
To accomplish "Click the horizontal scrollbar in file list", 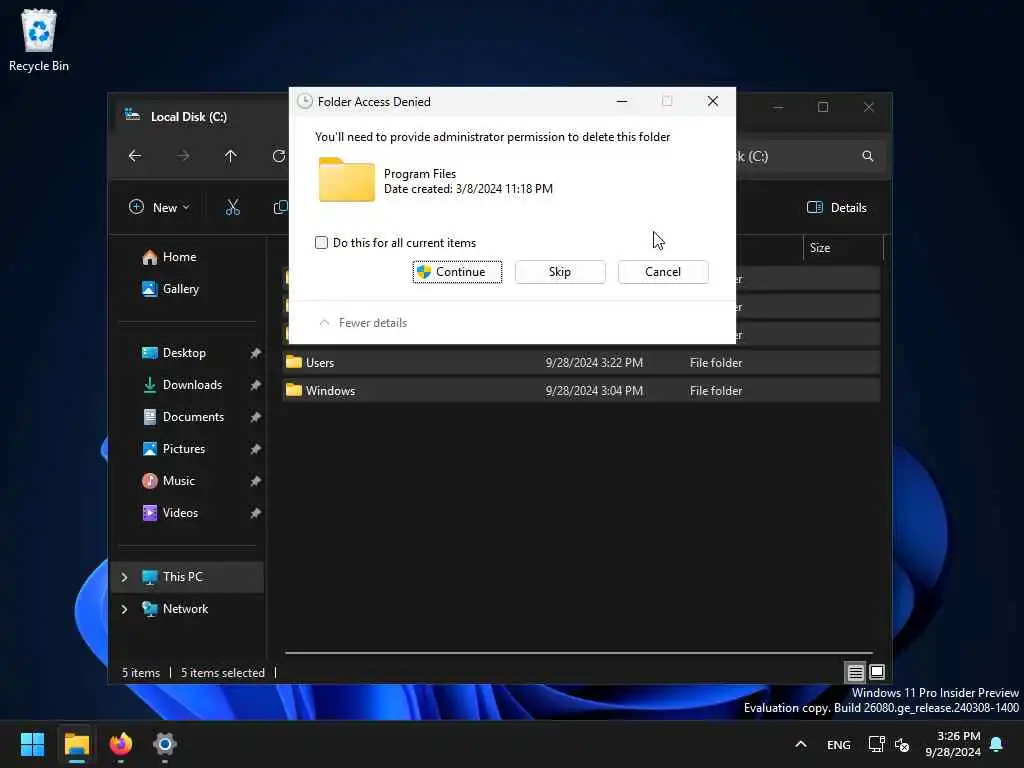I will [579, 652].
